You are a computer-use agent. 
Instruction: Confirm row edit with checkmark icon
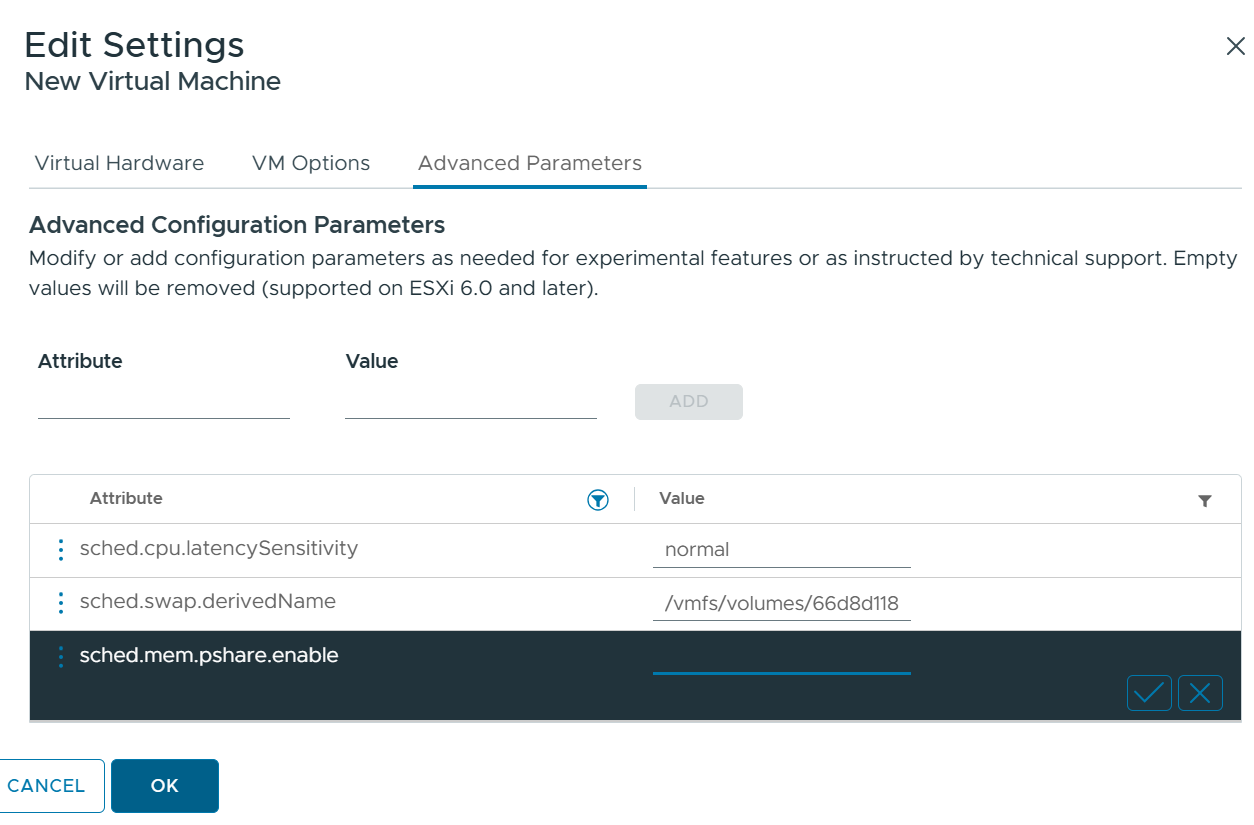coord(1149,693)
